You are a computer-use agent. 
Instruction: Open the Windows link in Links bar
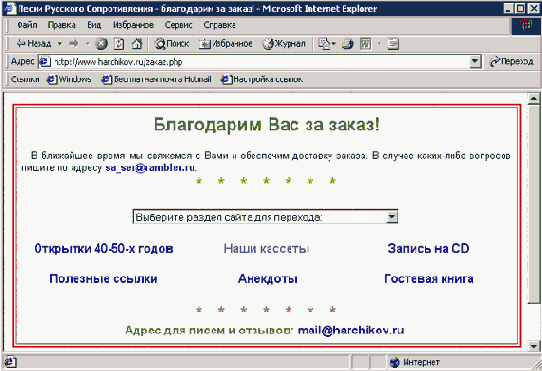click(69, 80)
